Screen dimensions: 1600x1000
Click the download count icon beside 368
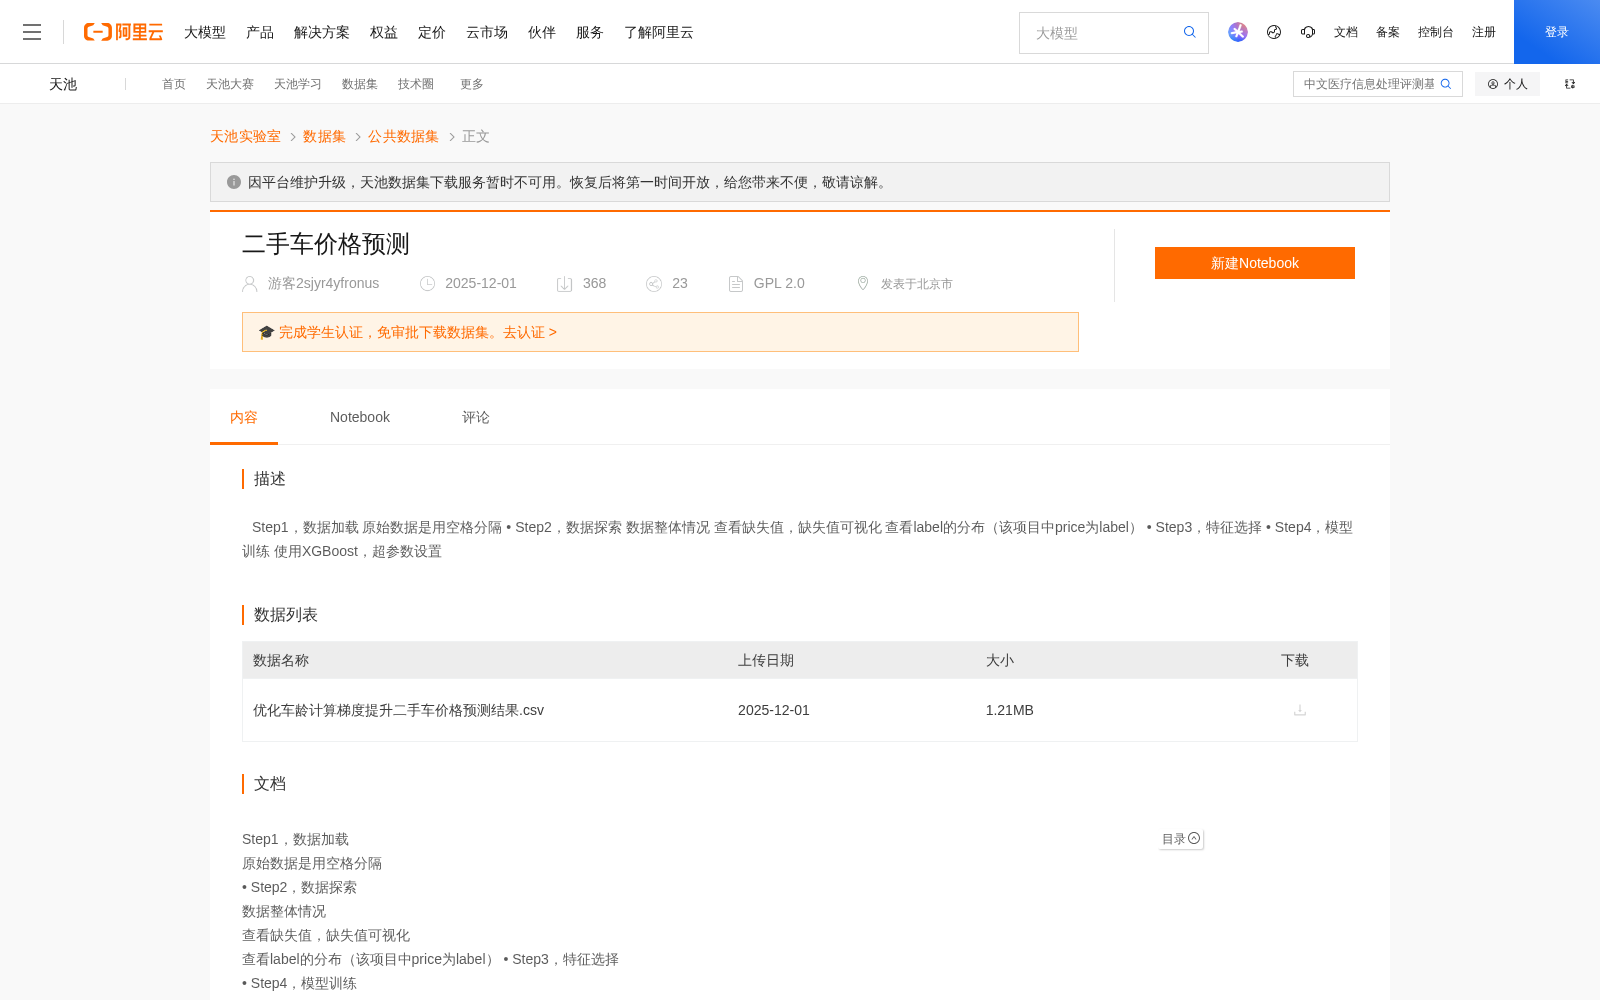point(565,284)
